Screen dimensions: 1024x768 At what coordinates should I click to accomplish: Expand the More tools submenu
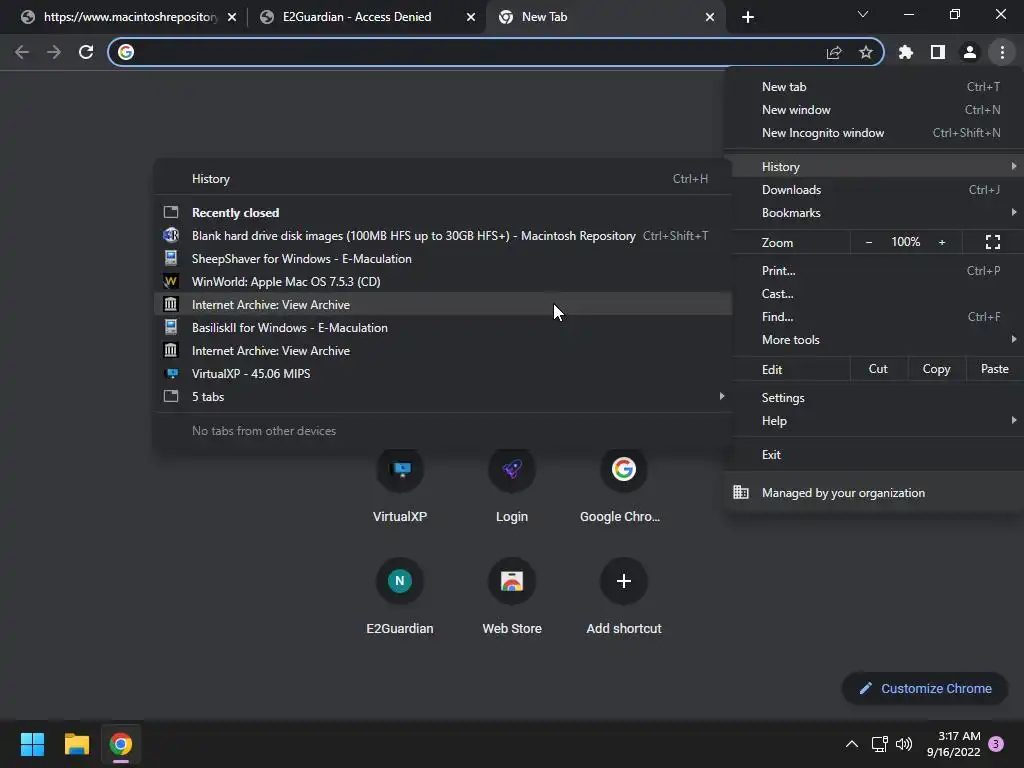874,340
